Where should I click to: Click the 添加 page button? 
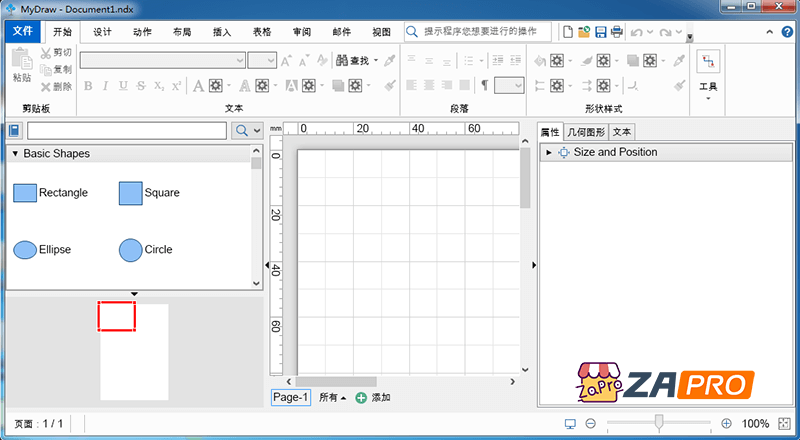[x=373, y=398]
